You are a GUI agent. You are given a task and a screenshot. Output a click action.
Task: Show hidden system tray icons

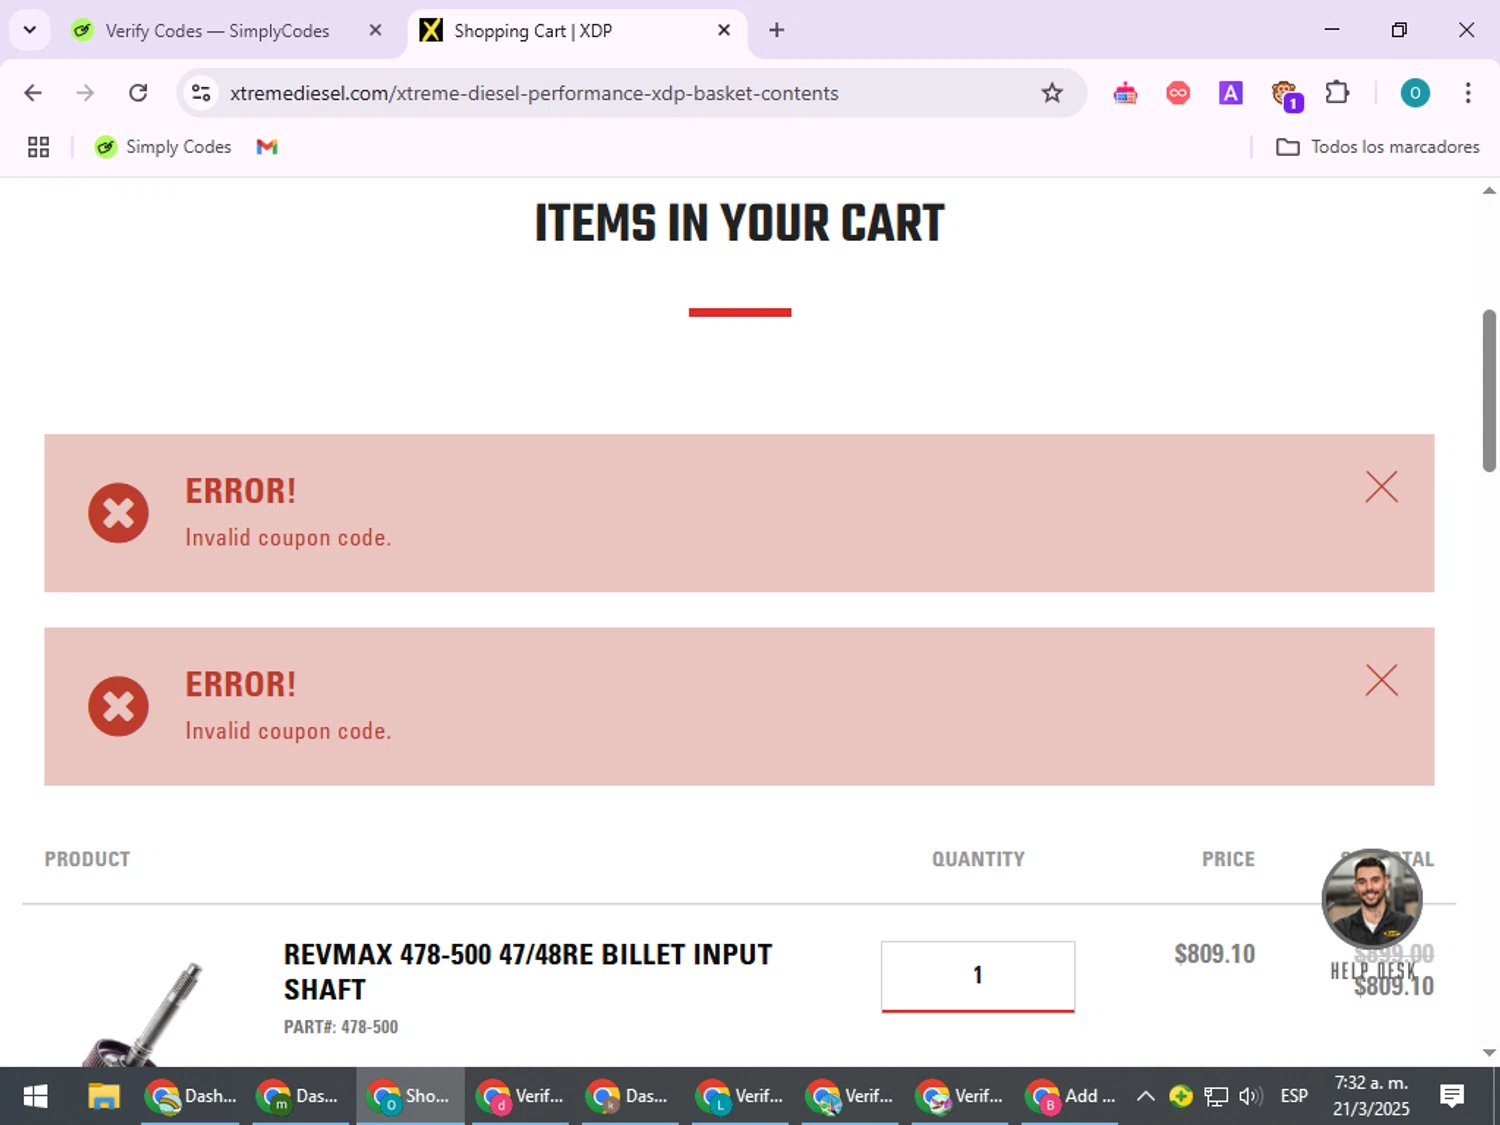coord(1146,1096)
